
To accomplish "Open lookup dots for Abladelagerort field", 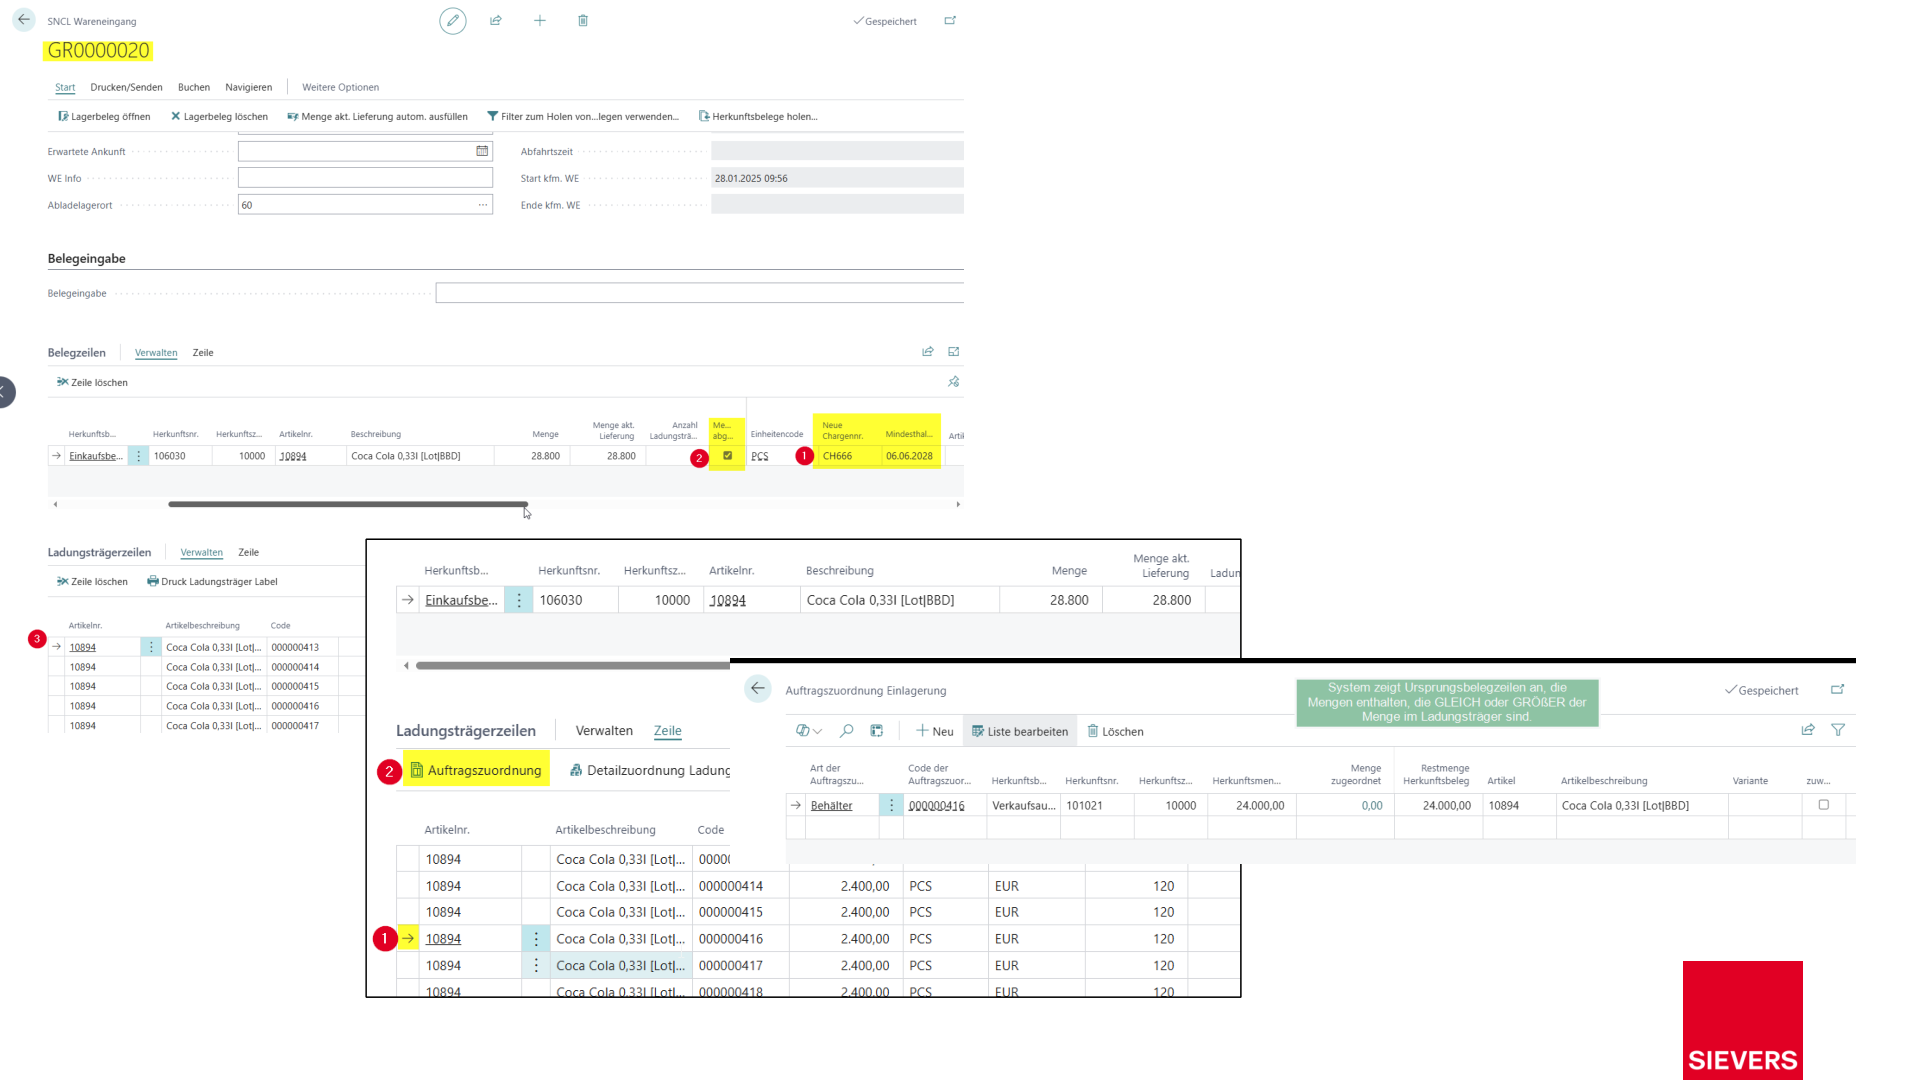I will [483, 205].
